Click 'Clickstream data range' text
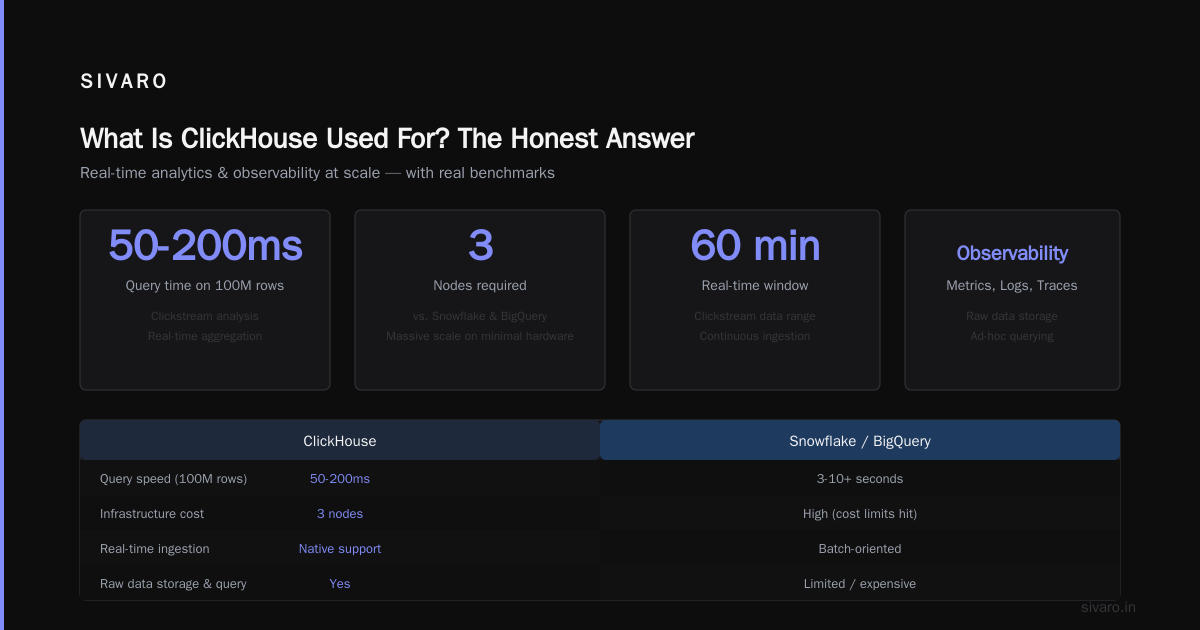1200x630 pixels. (755, 316)
